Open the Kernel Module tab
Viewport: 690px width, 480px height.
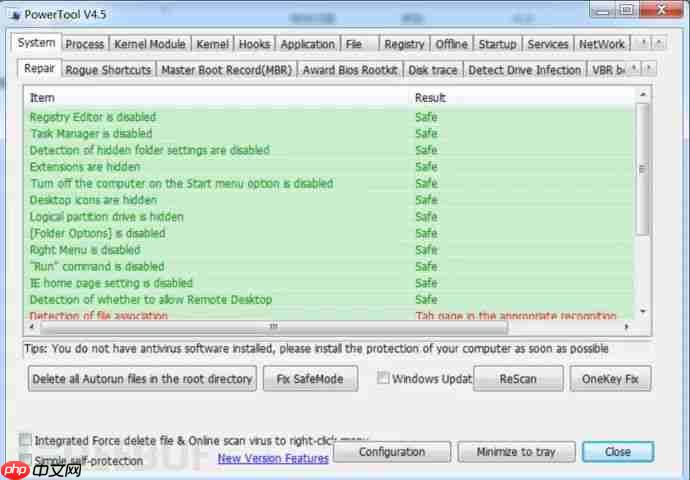pyautogui.click(x=150, y=44)
